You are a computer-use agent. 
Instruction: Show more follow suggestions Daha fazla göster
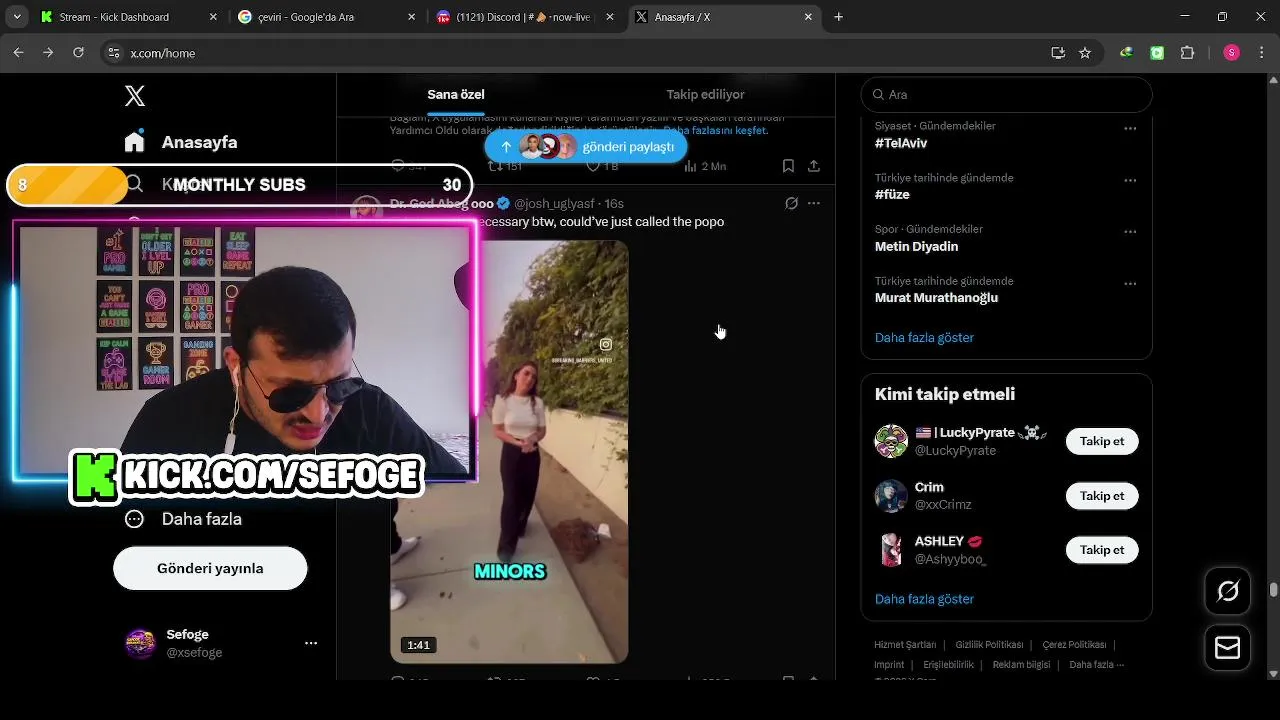(924, 599)
